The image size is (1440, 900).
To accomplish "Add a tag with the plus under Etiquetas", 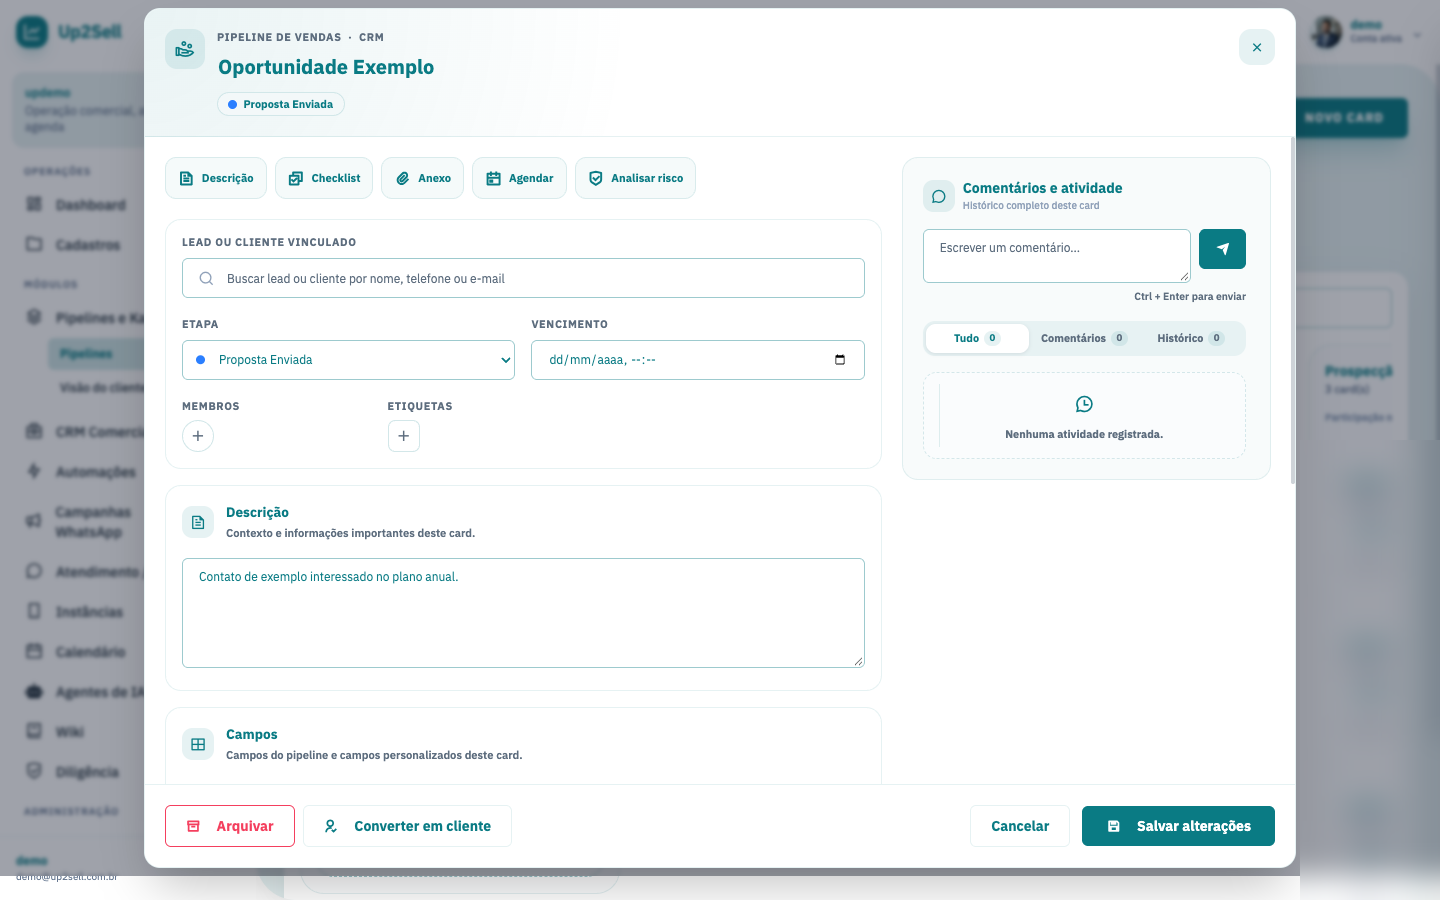I will tap(404, 436).
